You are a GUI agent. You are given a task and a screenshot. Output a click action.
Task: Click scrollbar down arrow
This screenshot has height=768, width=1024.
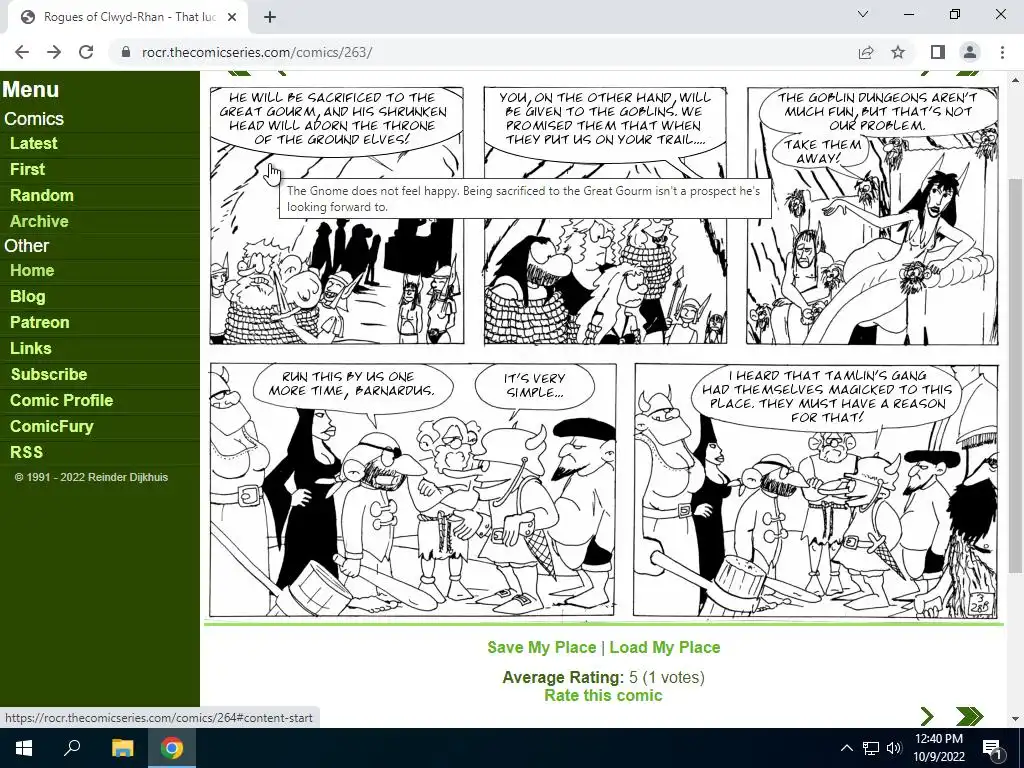tap(1015, 719)
